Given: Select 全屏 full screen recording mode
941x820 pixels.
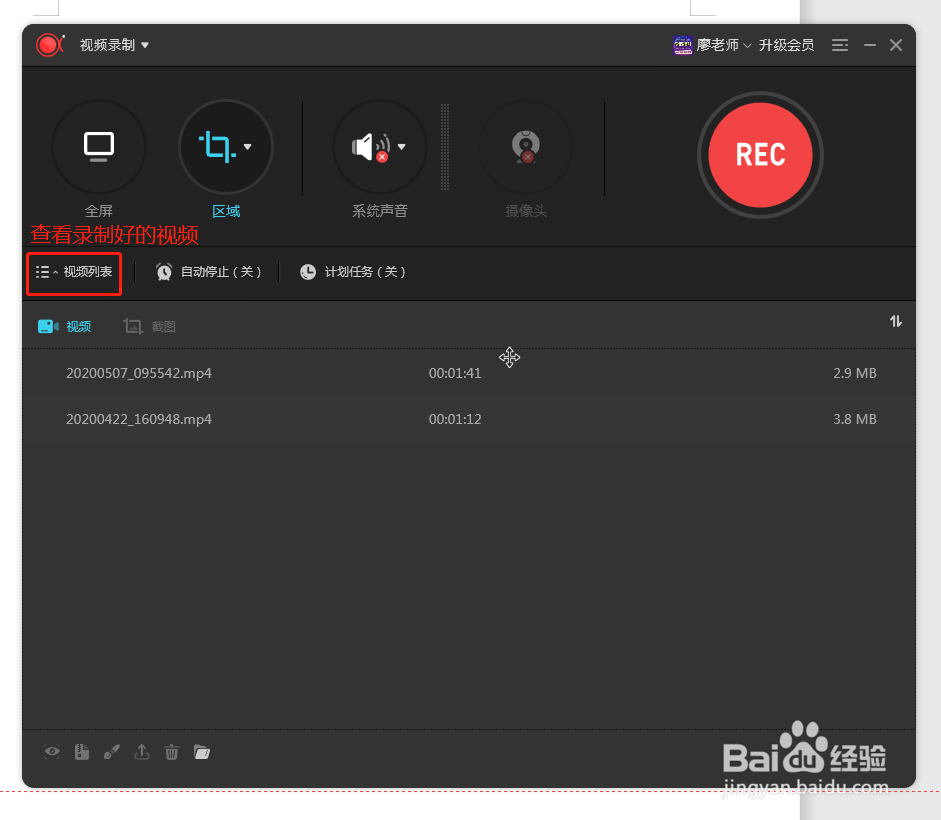Looking at the screenshot, I should (x=99, y=146).
